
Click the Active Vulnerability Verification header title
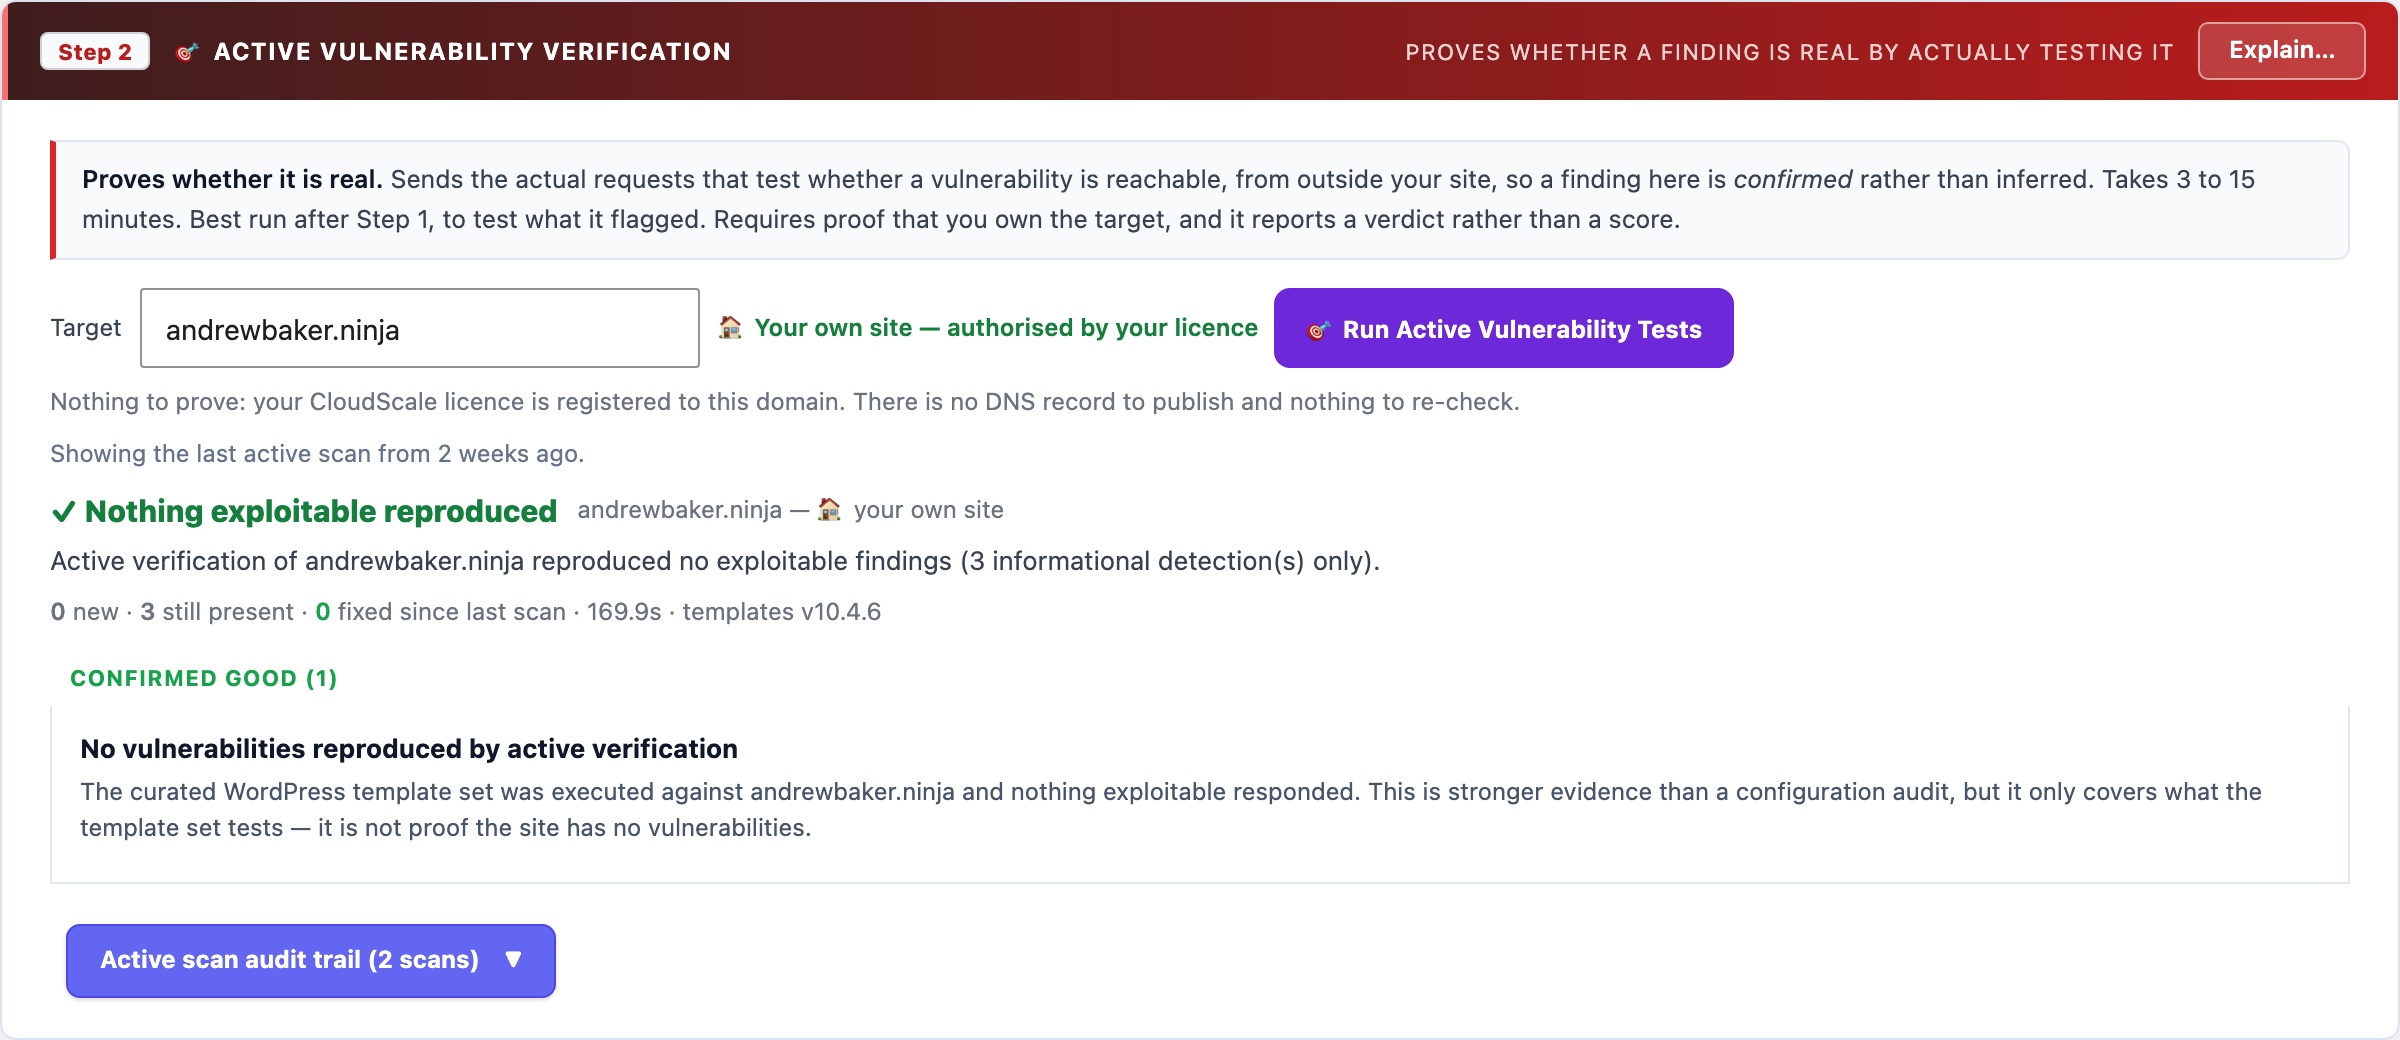[472, 52]
